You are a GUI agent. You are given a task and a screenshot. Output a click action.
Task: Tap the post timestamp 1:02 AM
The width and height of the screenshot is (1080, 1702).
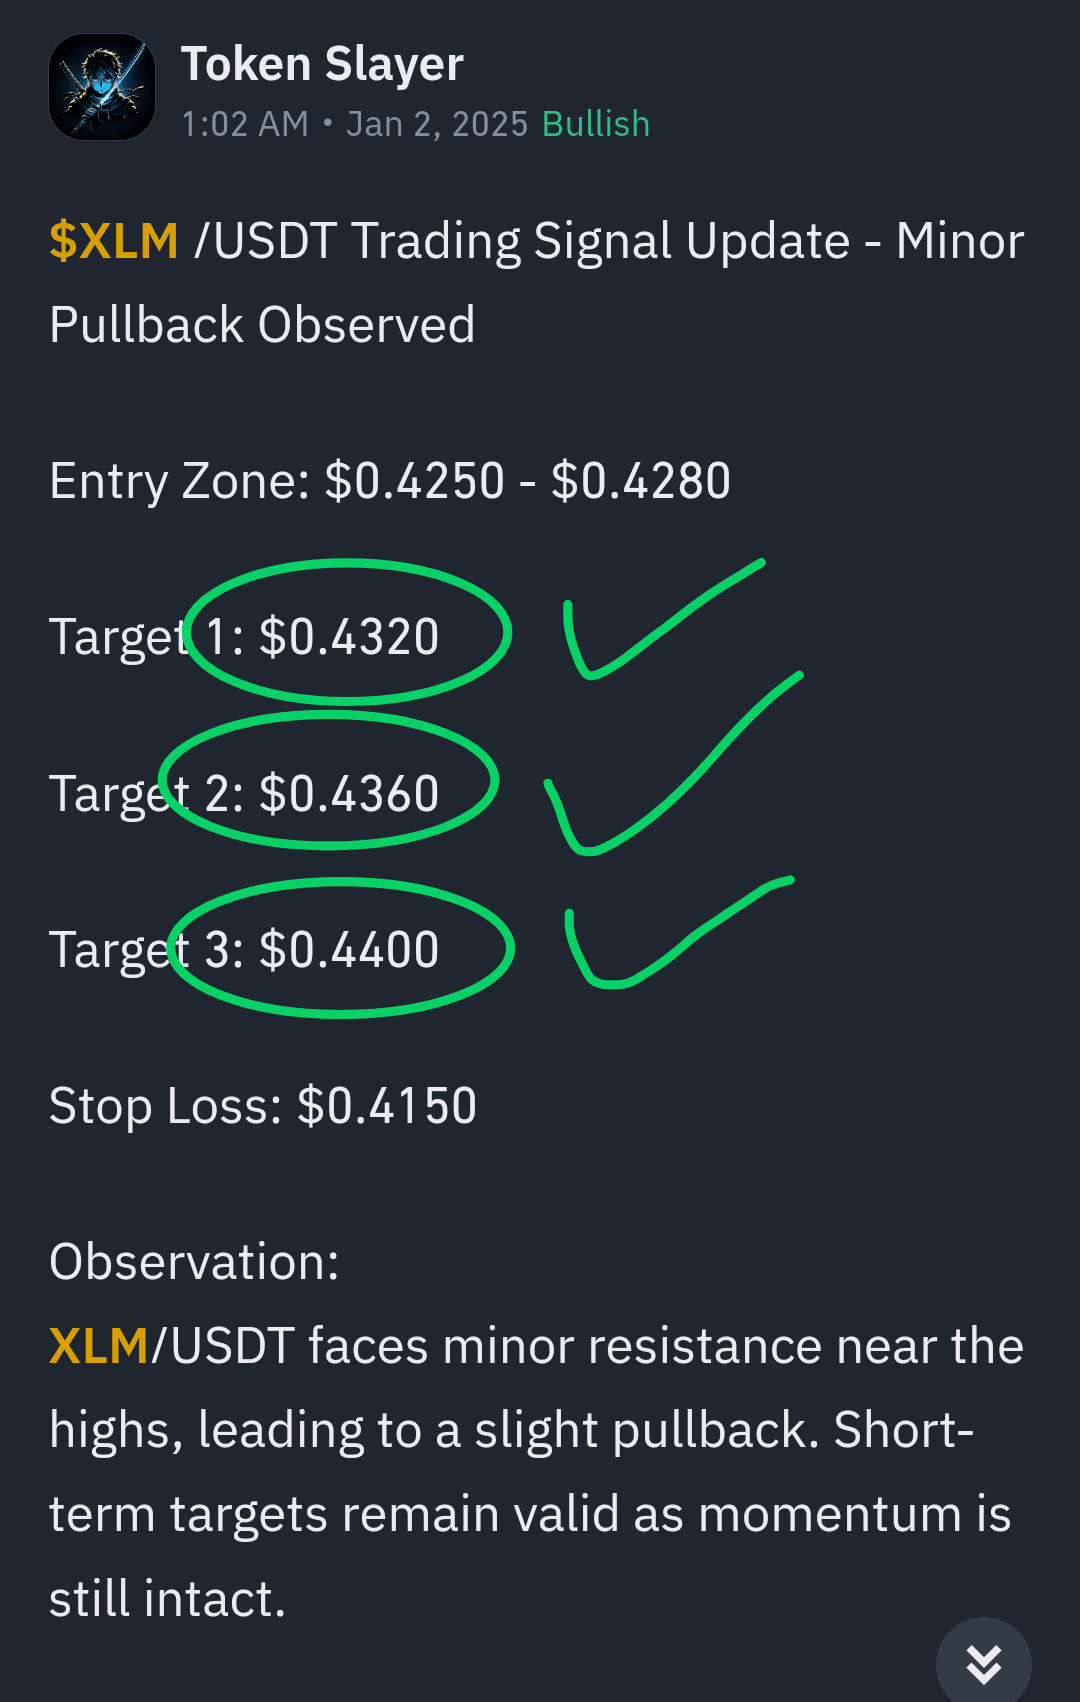coord(245,124)
